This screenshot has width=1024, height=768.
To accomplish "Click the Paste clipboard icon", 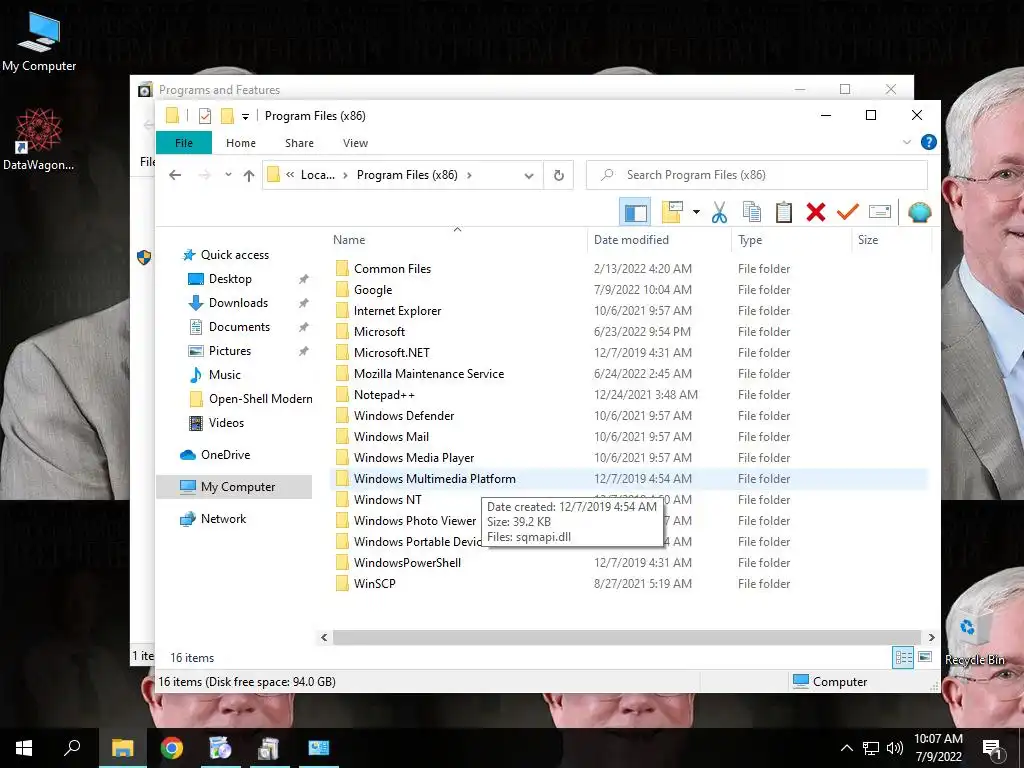I will tap(784, 212).
